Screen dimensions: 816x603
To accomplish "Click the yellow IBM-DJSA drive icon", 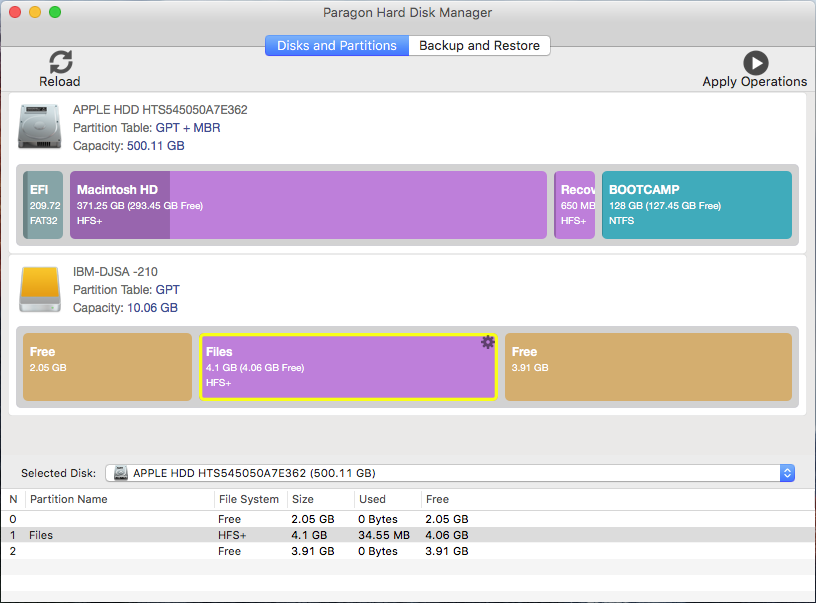I will click(x=40, y=289).
